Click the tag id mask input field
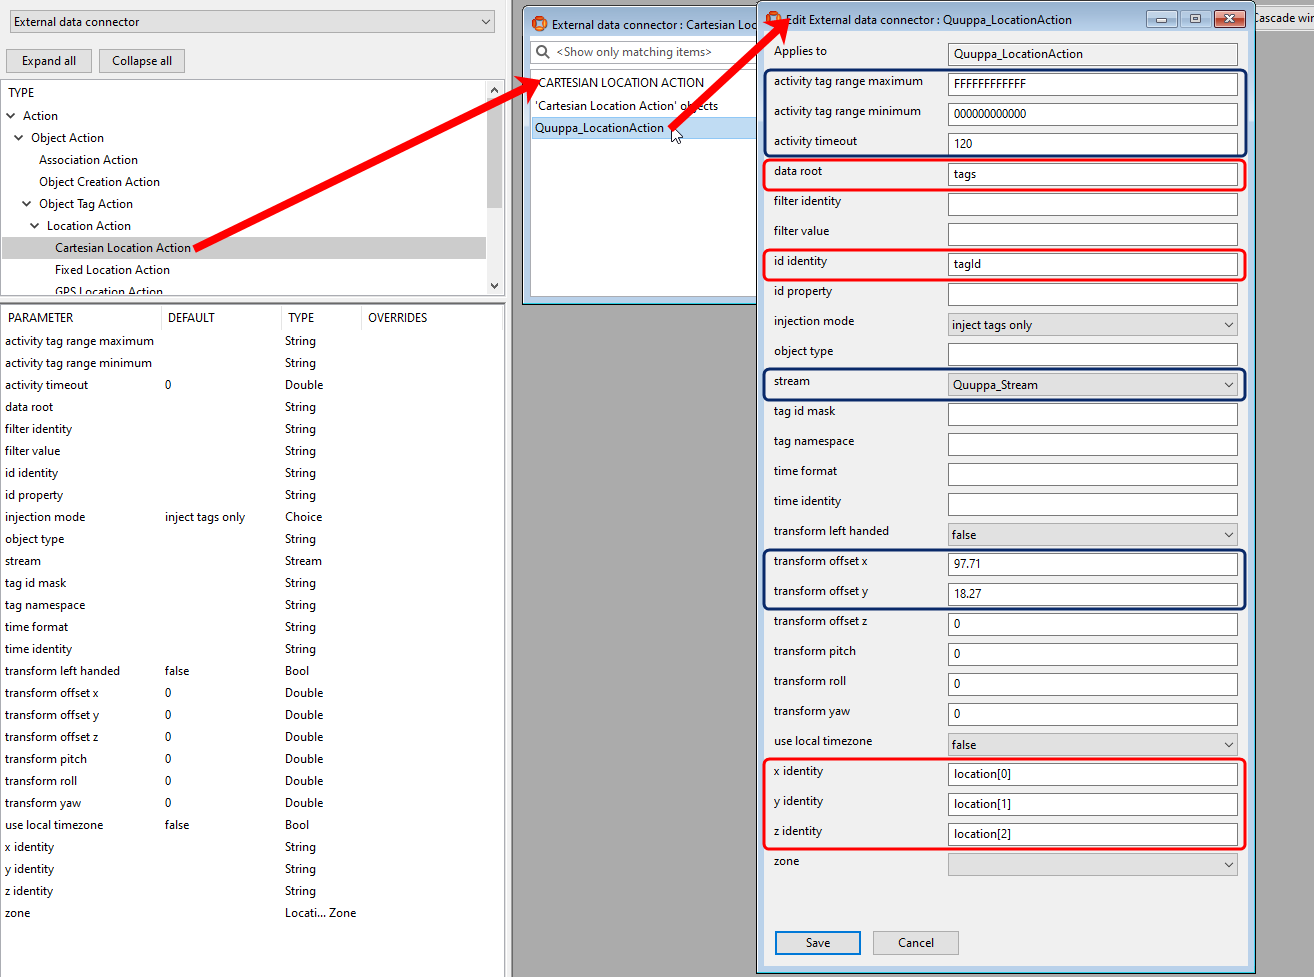Image resolution: width=1314 pixels, height=977 pixels. pos(1092,414)
